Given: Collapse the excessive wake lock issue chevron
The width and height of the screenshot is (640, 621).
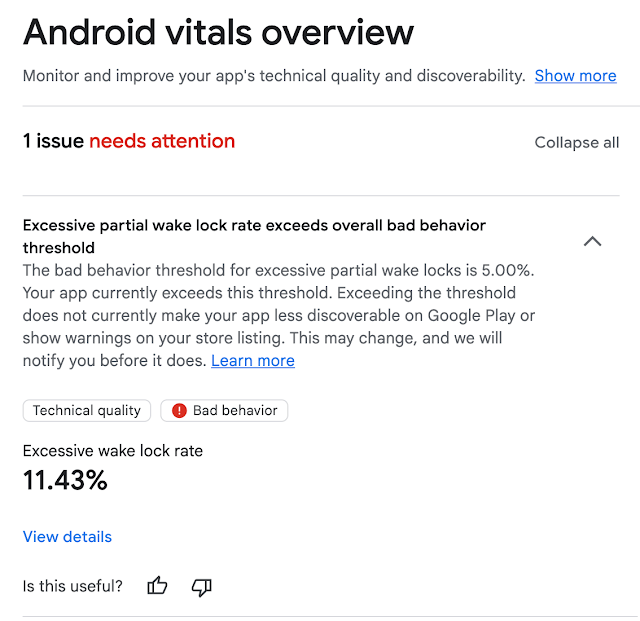Looking at the screenshot, I should [592, 241].
